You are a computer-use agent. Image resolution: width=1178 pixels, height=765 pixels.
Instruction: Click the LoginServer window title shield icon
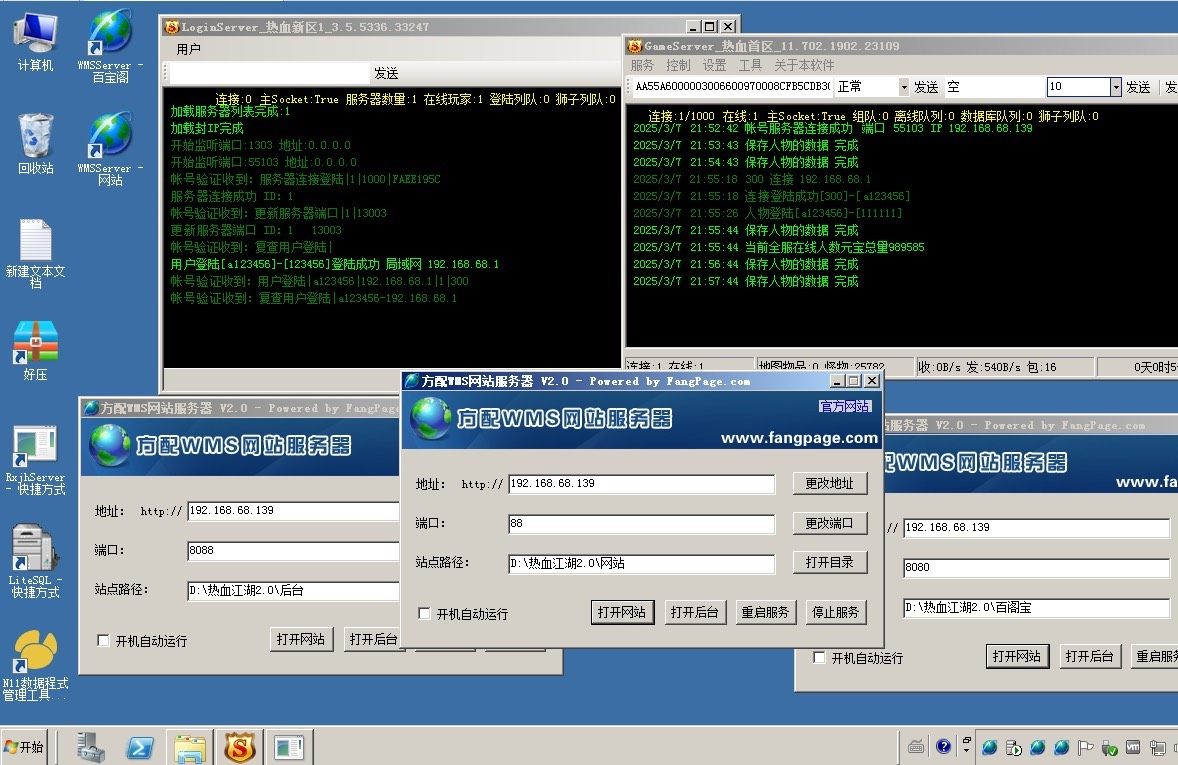172,27
